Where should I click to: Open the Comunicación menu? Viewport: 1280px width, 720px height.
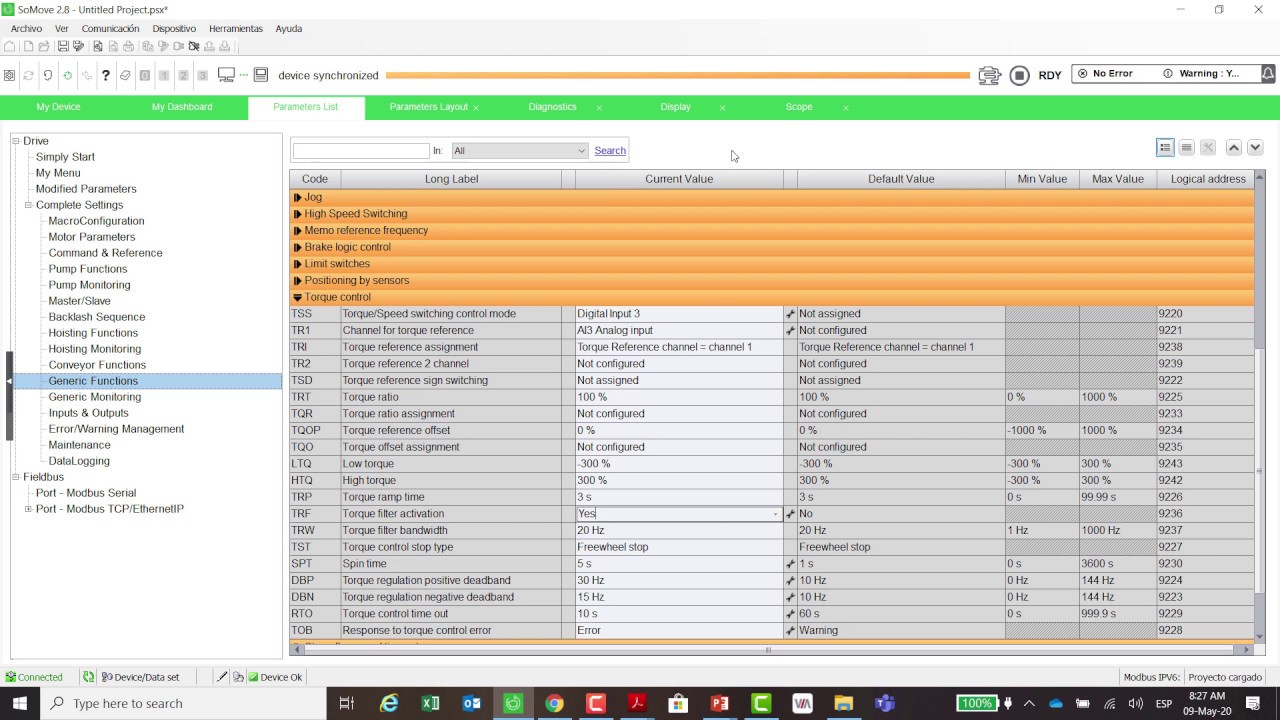pyautogui.click(x=110, y=29)
